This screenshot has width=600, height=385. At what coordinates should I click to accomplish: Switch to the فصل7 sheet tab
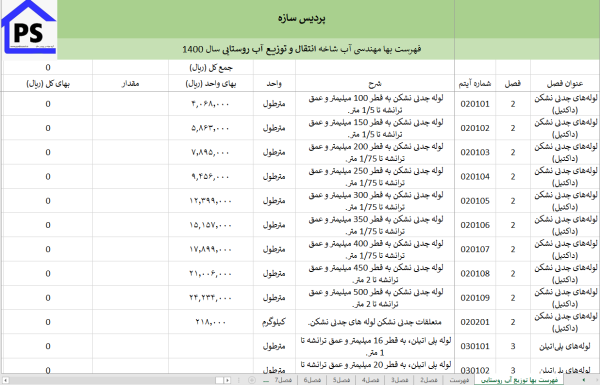coord(283,380)
